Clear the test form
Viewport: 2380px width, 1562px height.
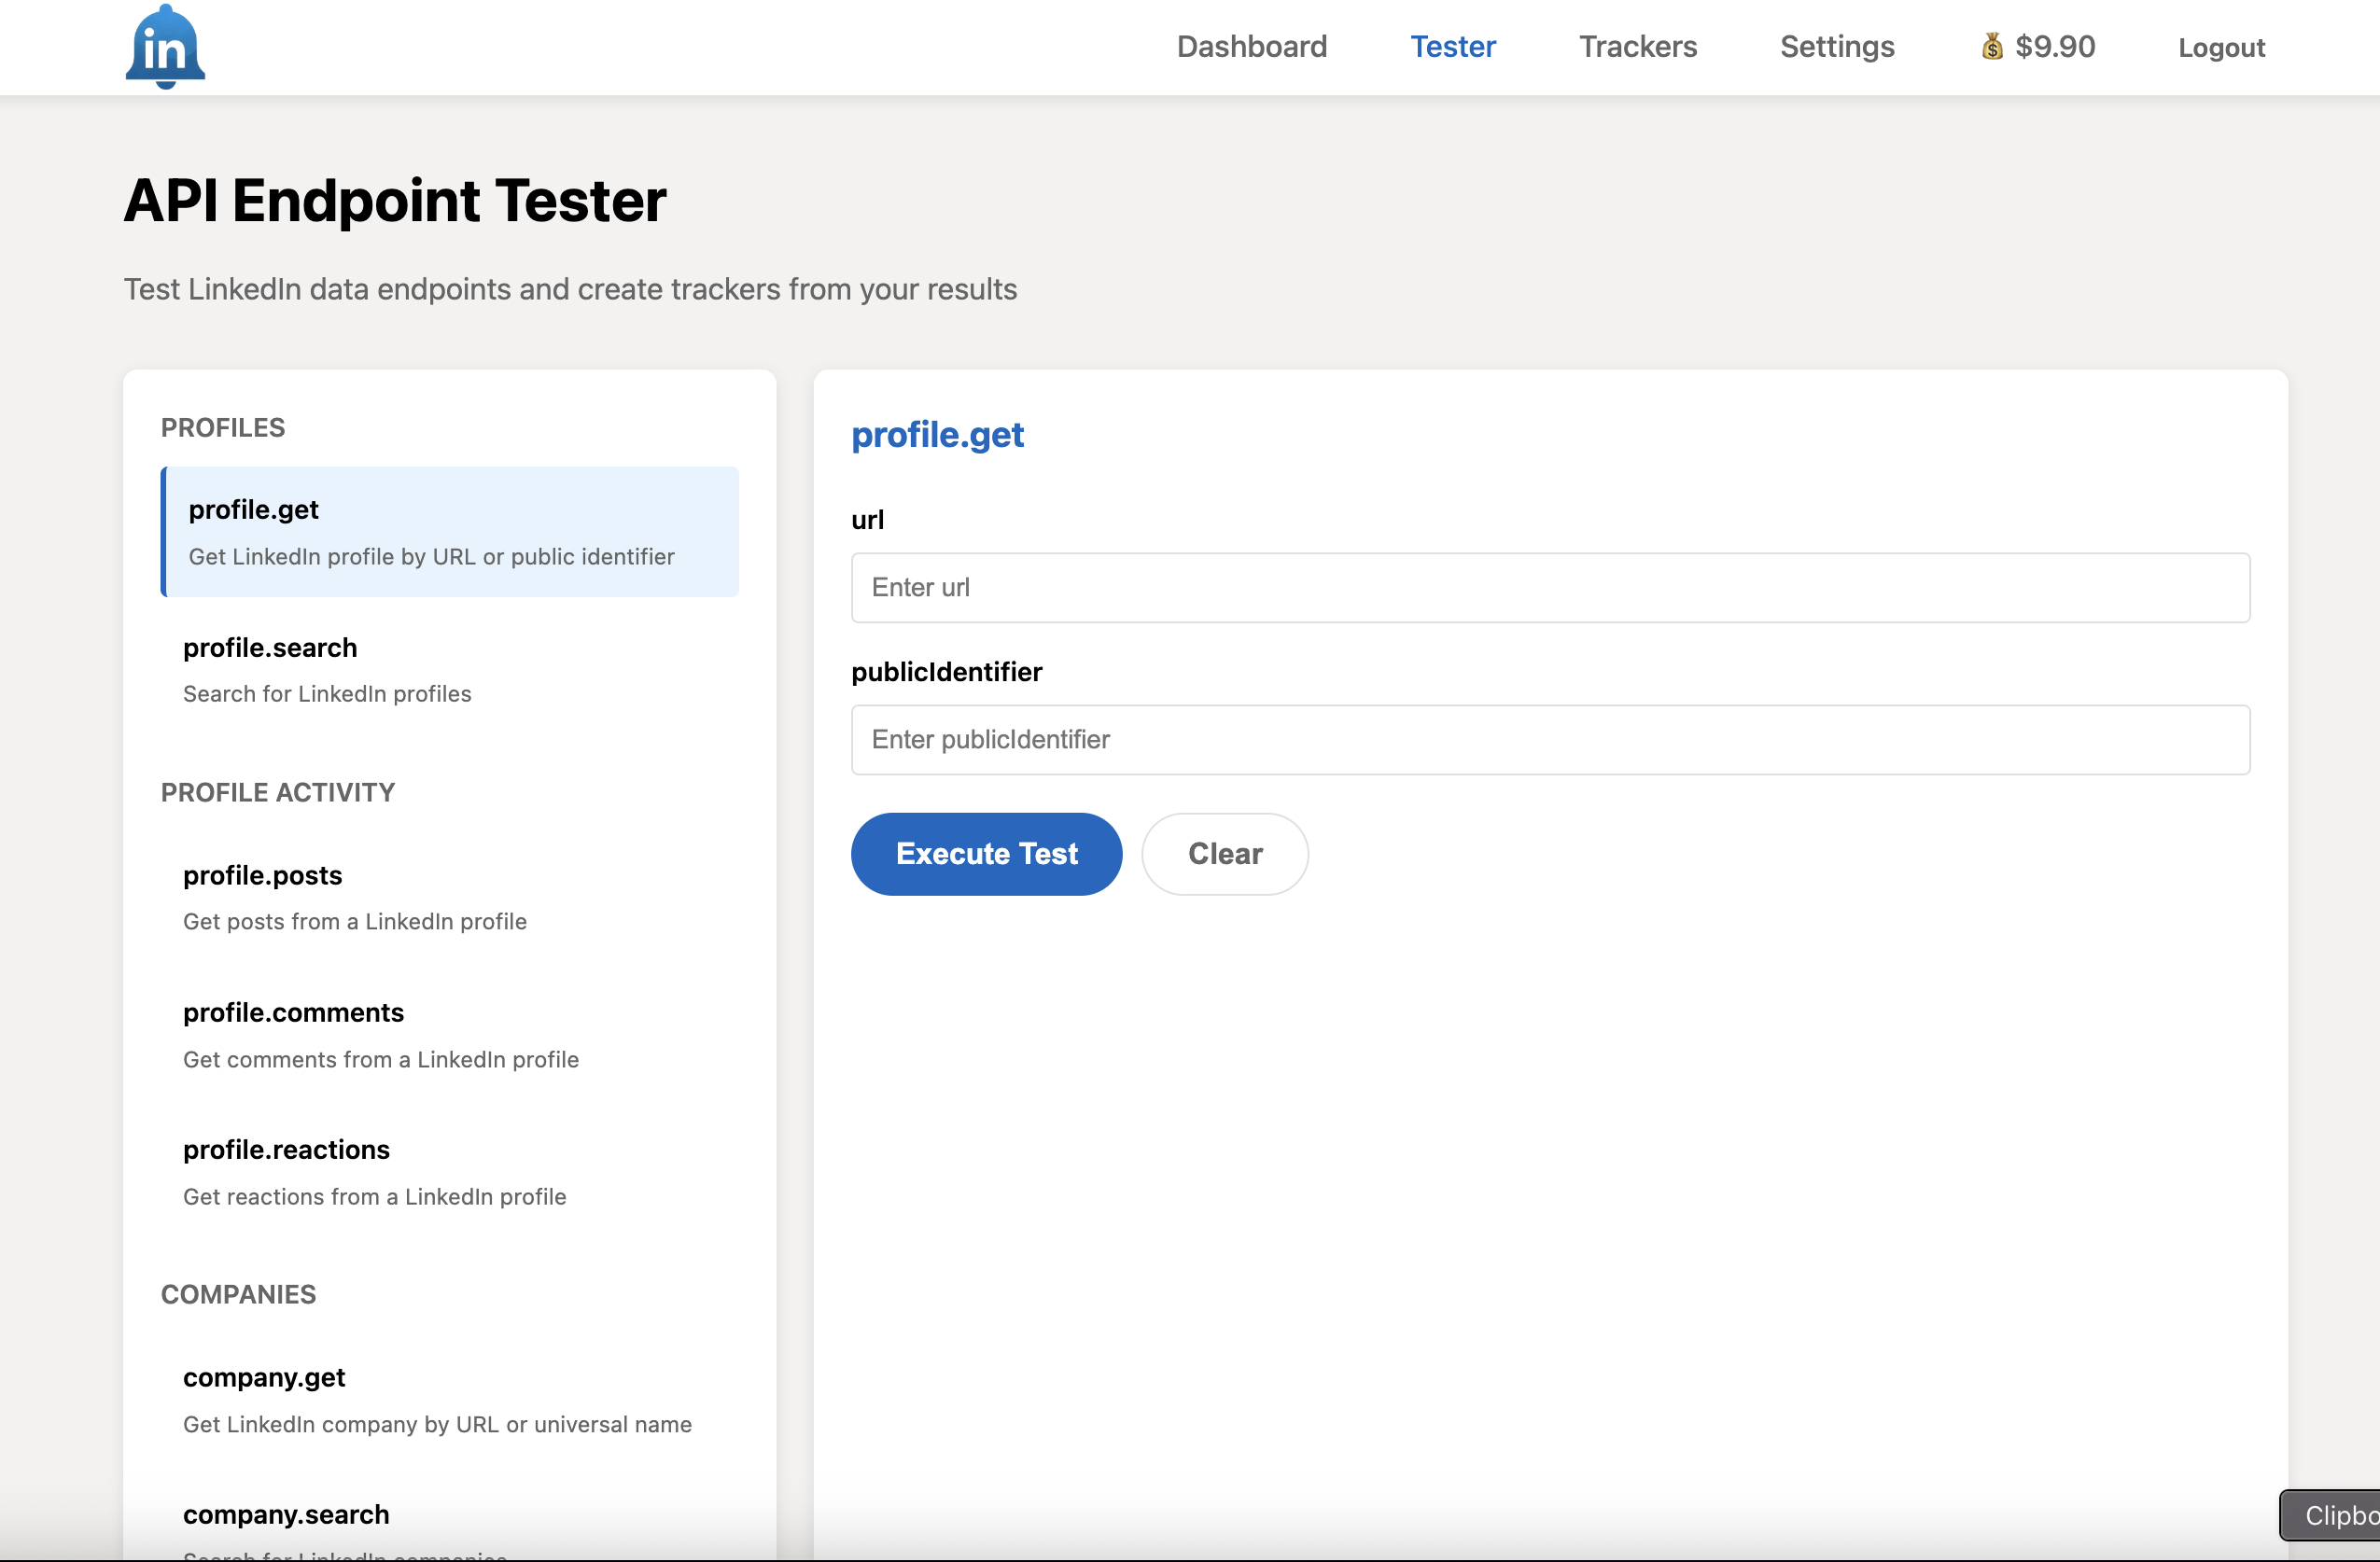point(1224,854)
